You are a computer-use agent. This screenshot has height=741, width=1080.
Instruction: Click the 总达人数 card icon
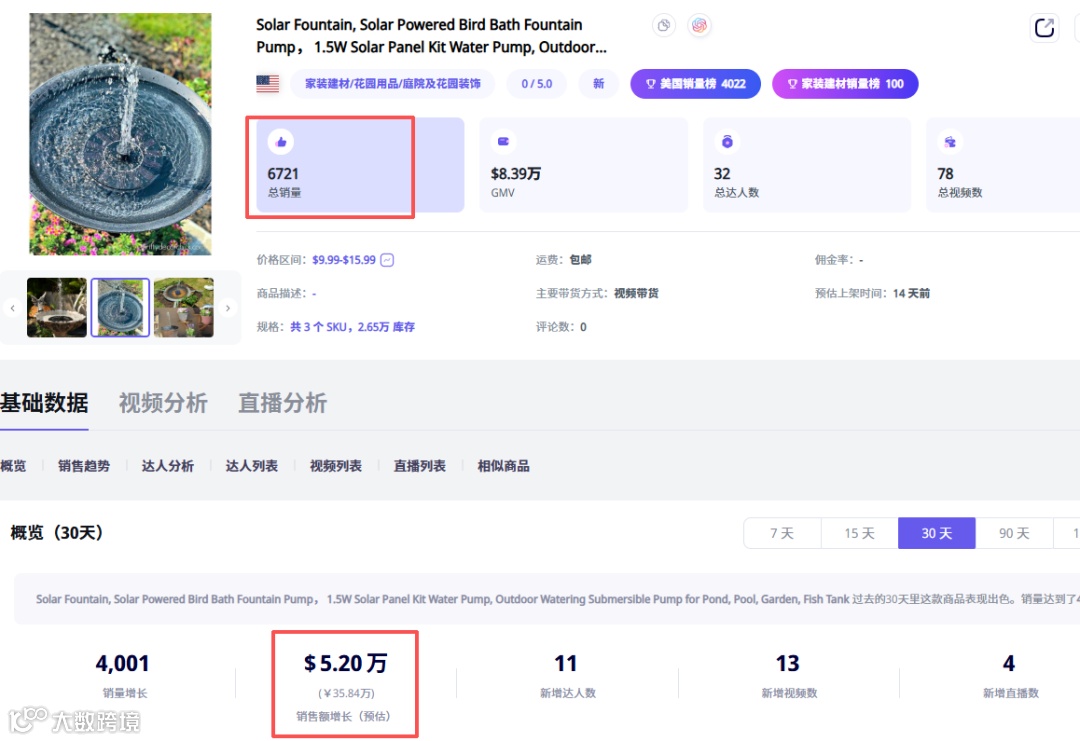tap(727, 142)
